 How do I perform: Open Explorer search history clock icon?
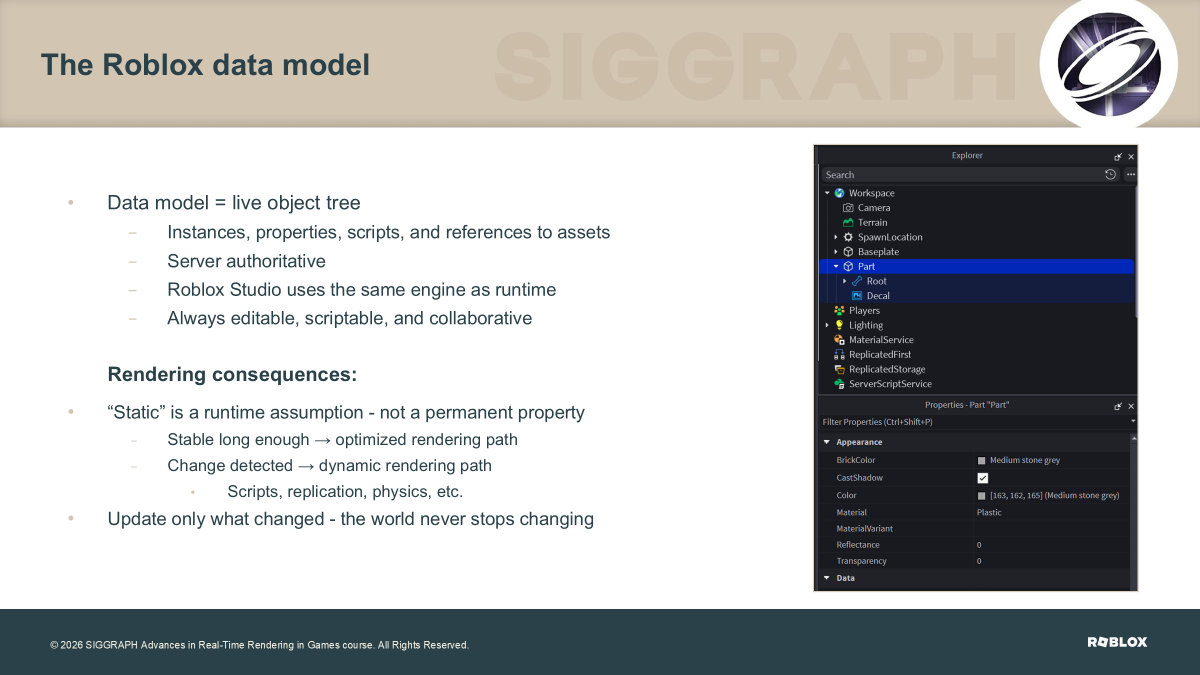1110,175
